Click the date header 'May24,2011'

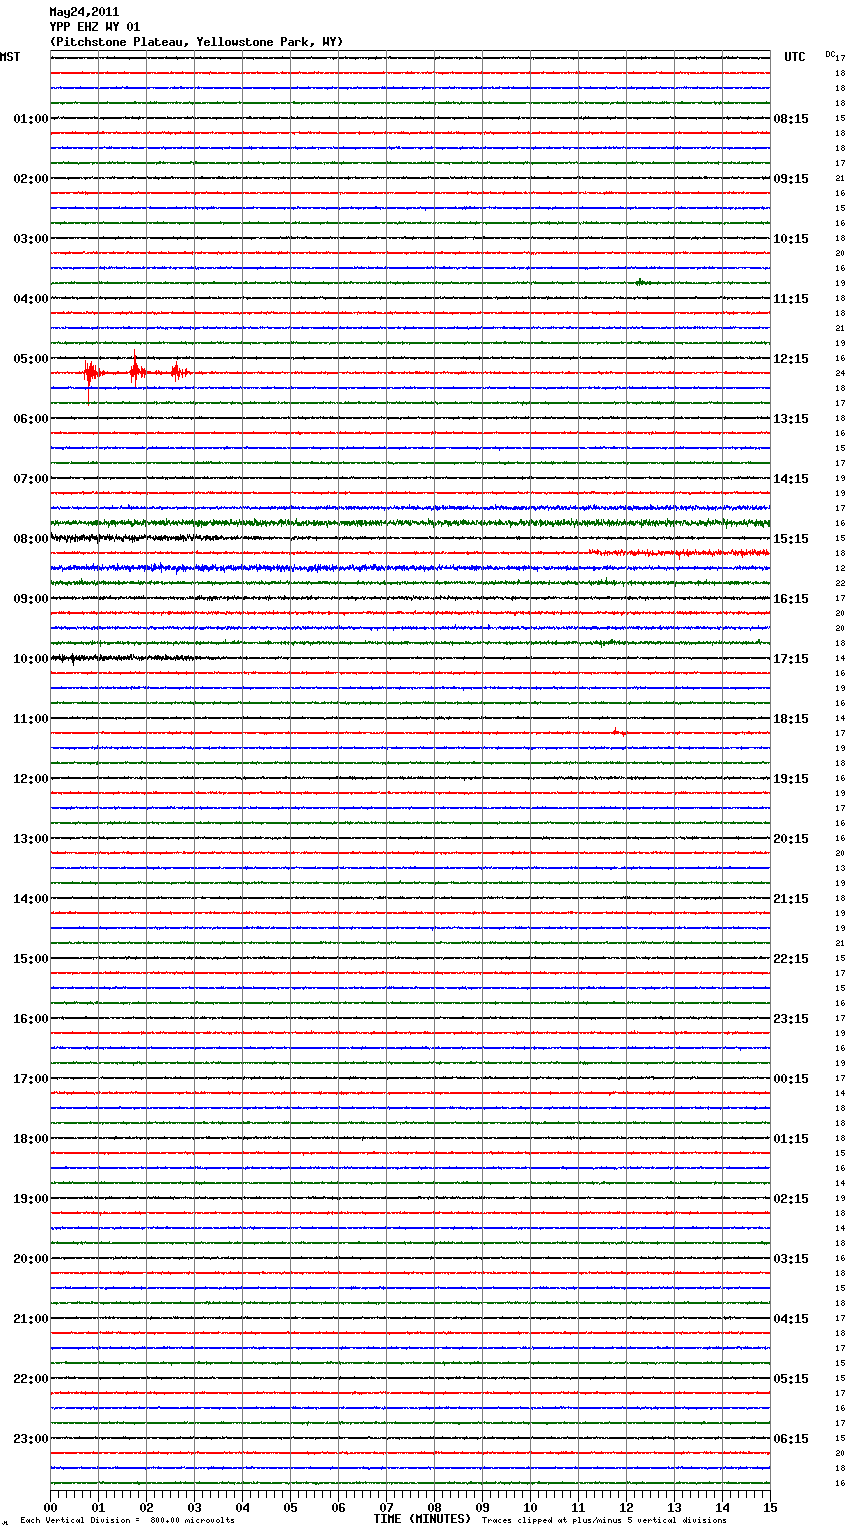pyautogui.click(x=84, y=12)
